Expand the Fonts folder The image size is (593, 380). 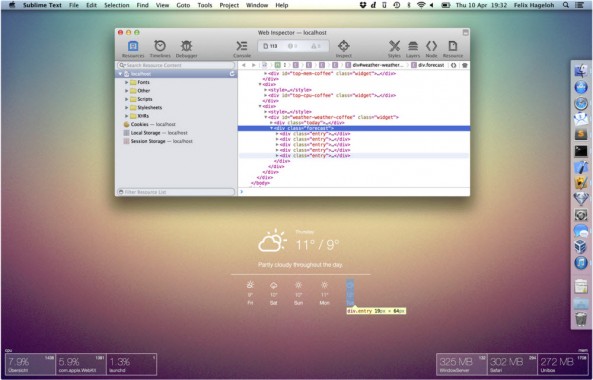[126, 82]
